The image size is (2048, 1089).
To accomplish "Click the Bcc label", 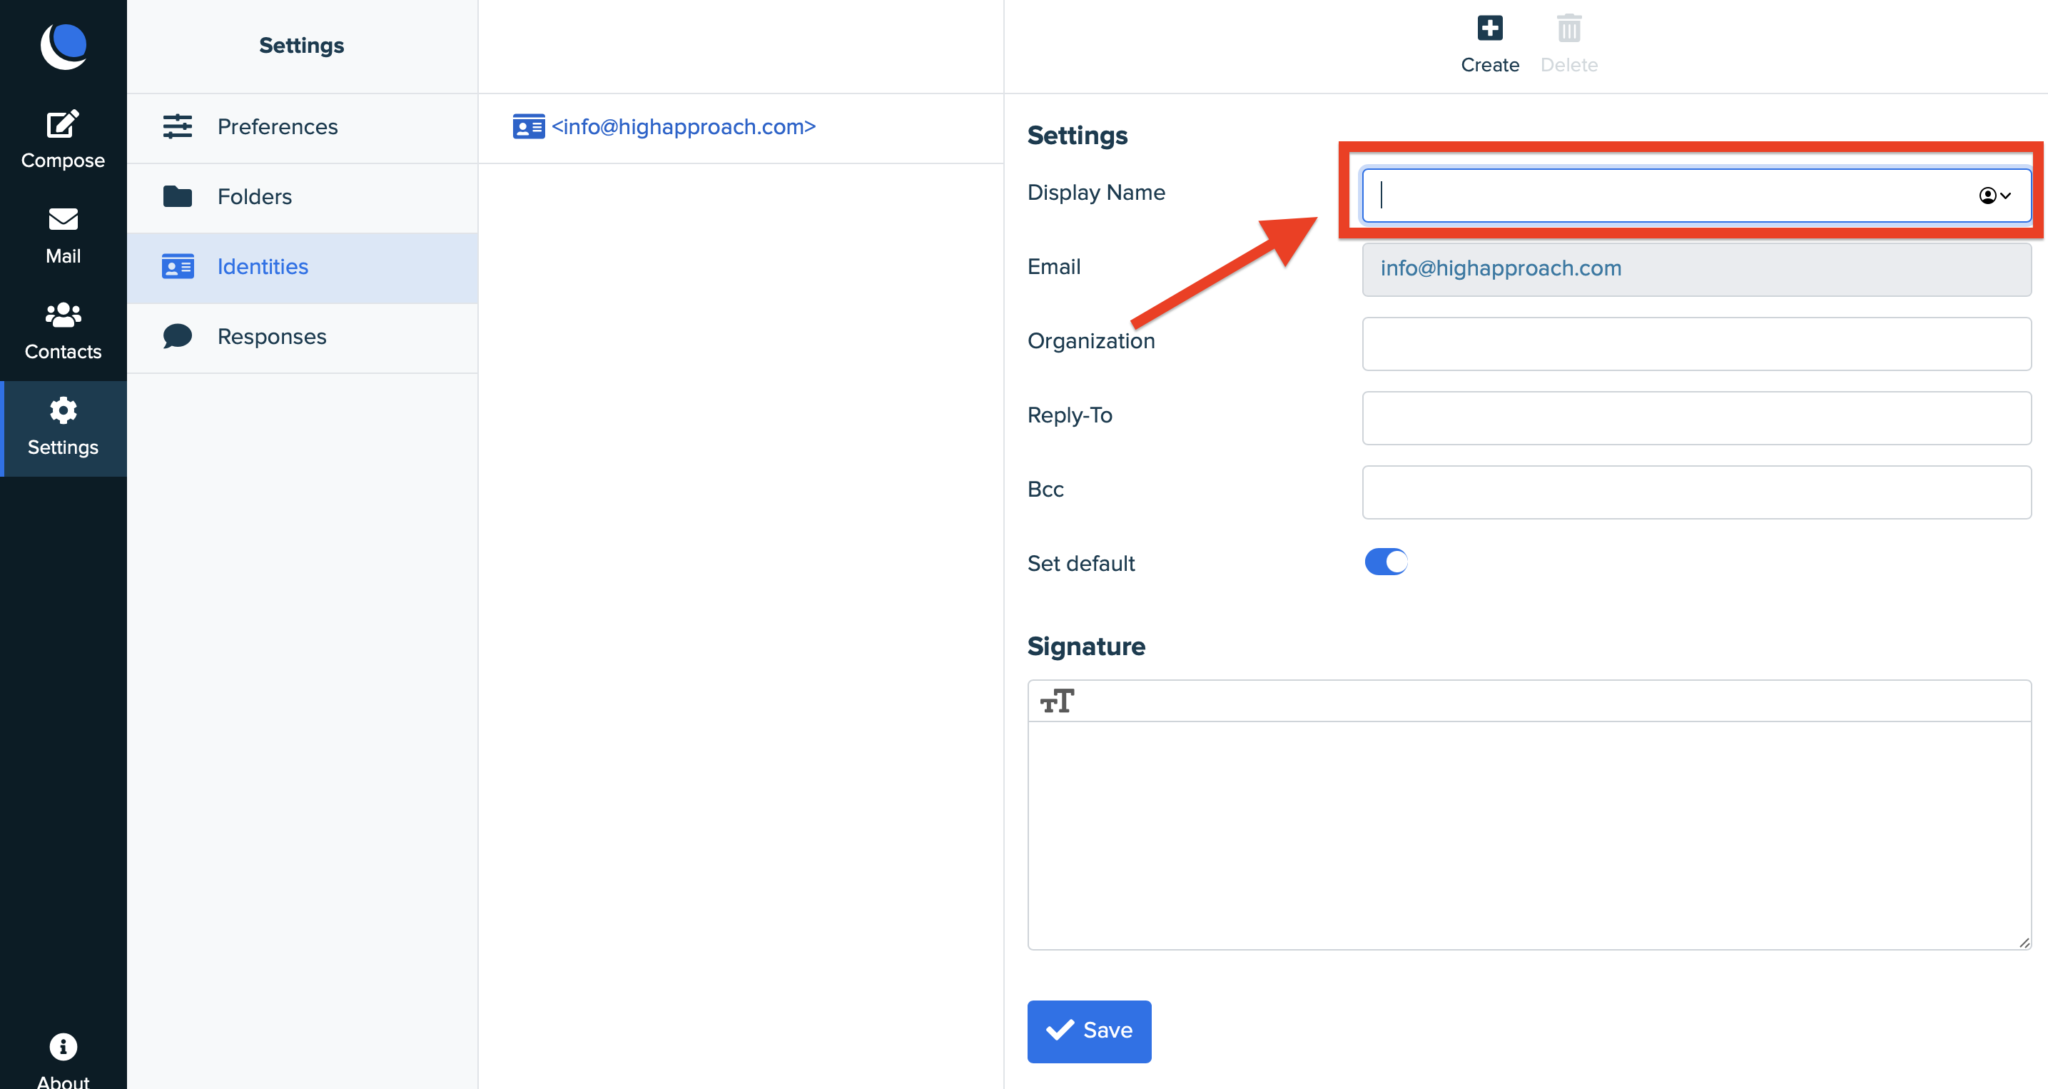I will click(1045, 489).
